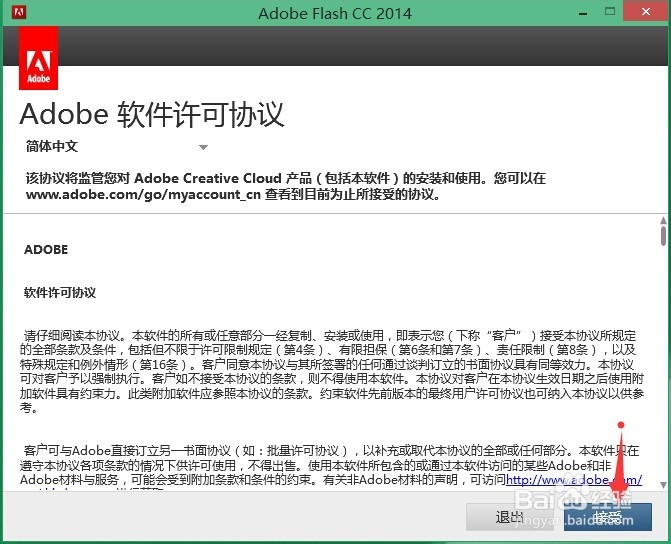The width and height of the screenshot is (671, 544).
Task: Open the http://www.adobe.com link
Action: coord(574,480)
